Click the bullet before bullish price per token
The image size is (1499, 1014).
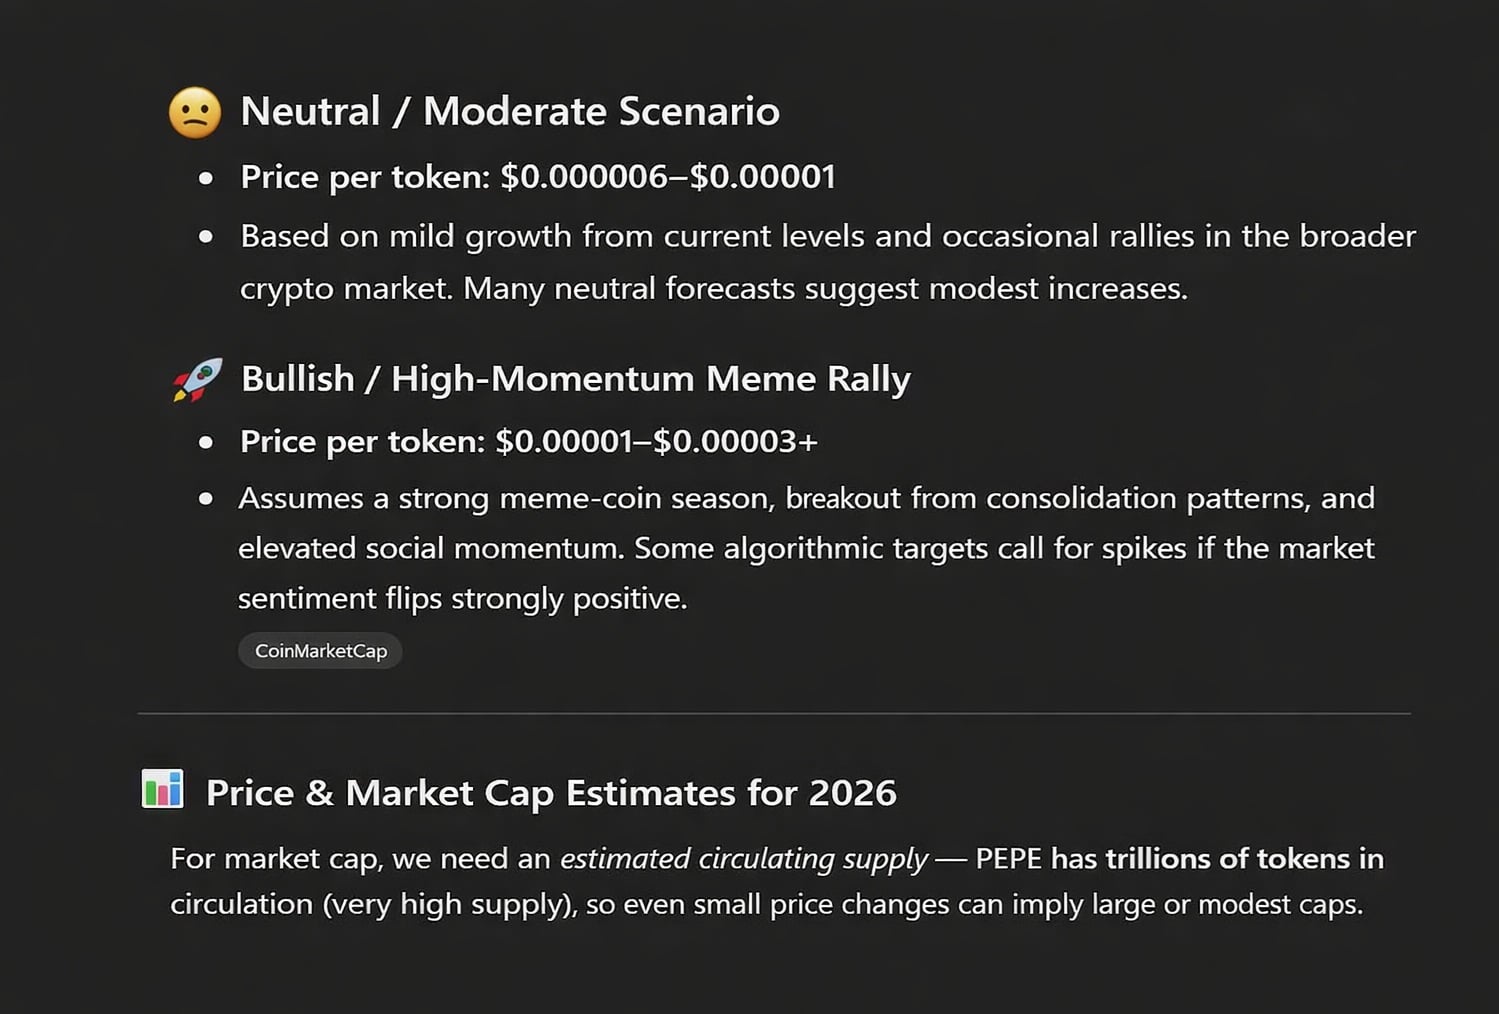coord(206,442)
